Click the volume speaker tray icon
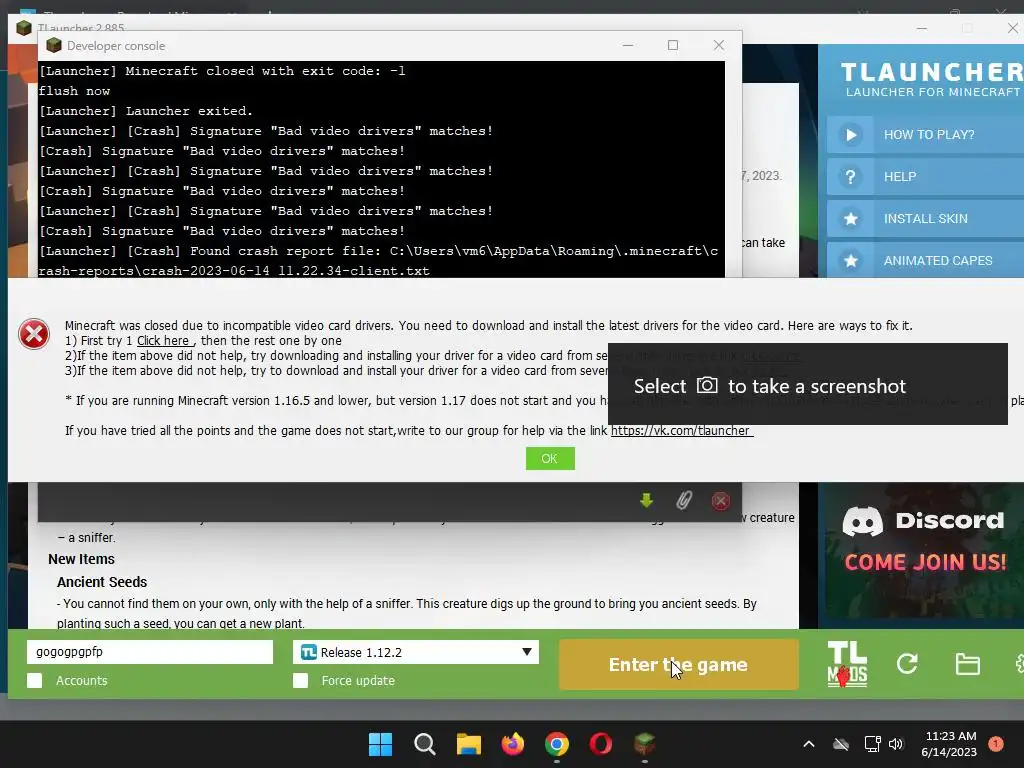 pyautogui.click(x=896, y=744)
